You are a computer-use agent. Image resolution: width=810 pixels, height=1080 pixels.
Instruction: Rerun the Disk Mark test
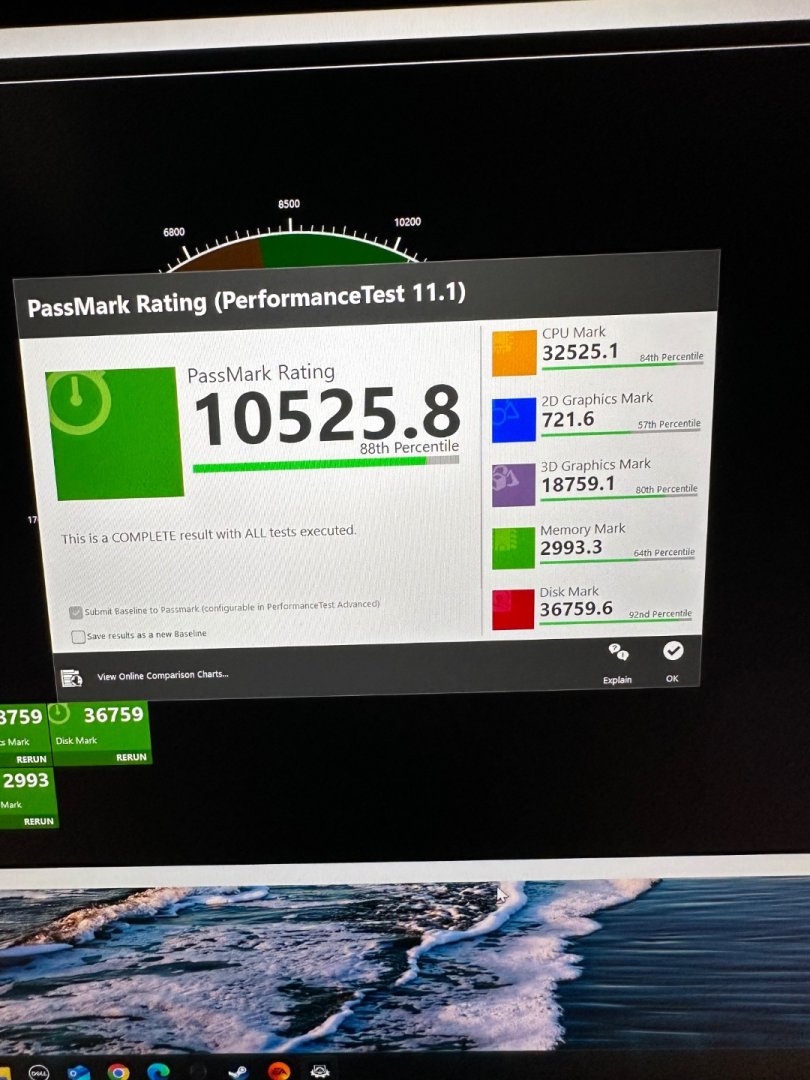pyautogui.click(x=131, y=757)
